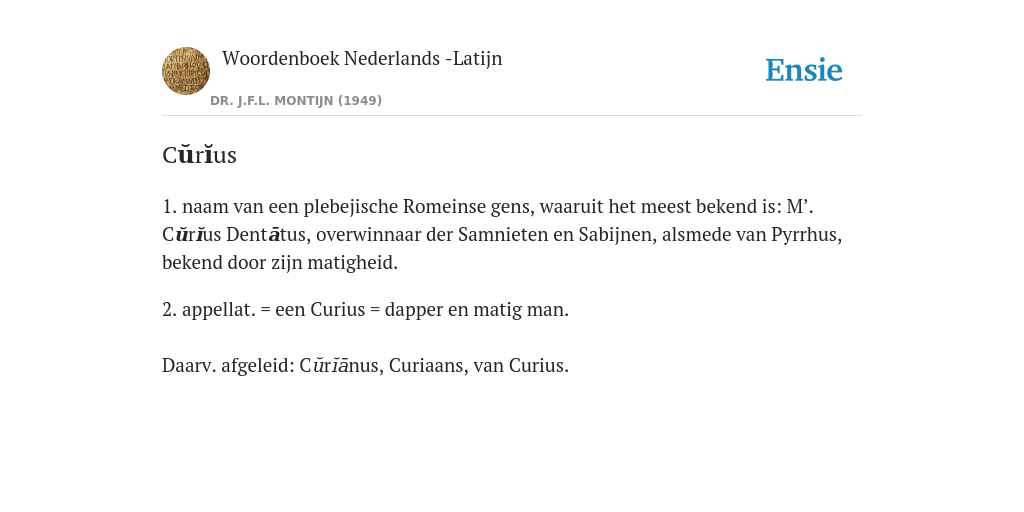This screenshot has width=1024, height=512.
Task: Click the 'Daarv. afgeleid' line
Action: (365, 365)
